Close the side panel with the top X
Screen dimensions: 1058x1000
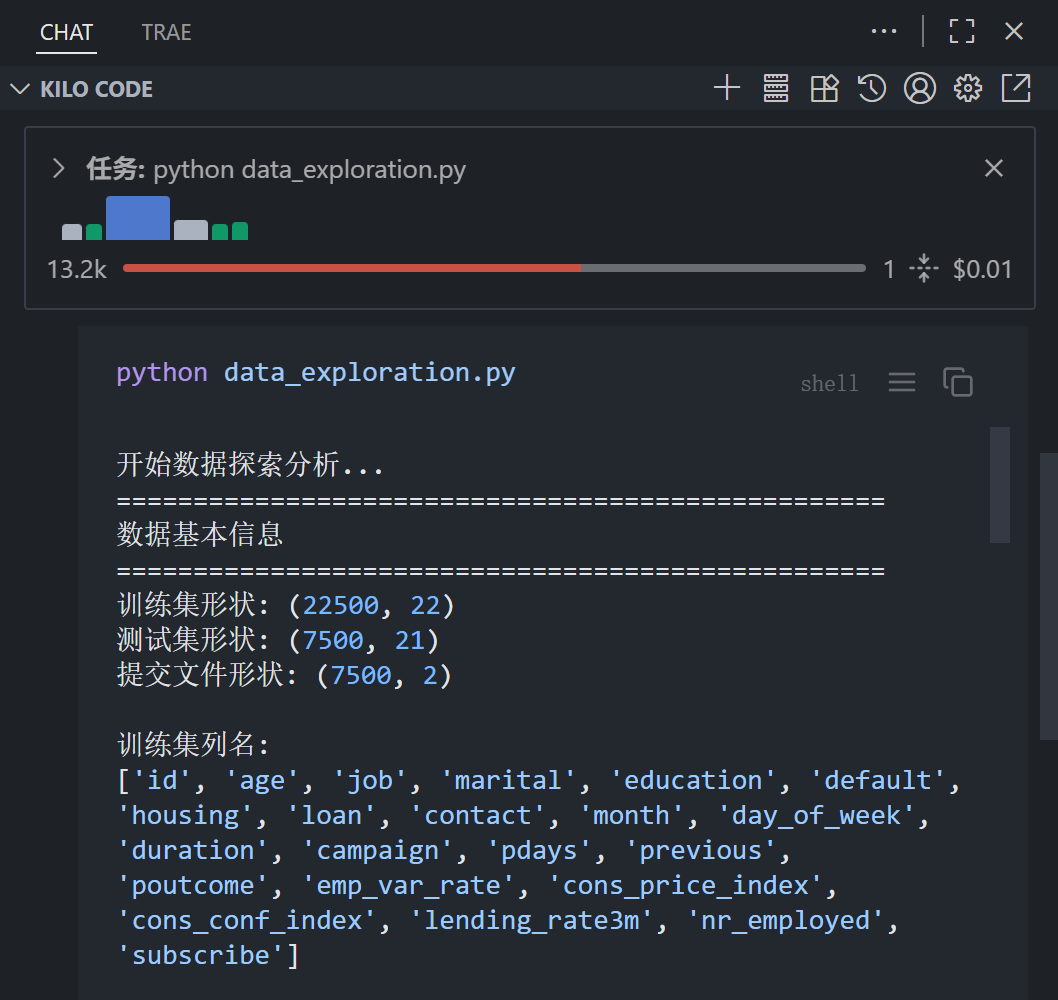click(1013, 31)
